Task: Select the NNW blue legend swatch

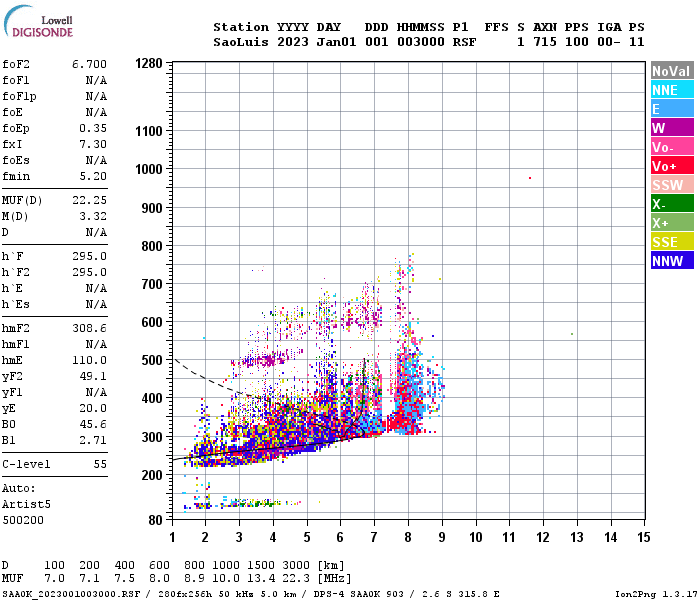Action: [672, 261]
